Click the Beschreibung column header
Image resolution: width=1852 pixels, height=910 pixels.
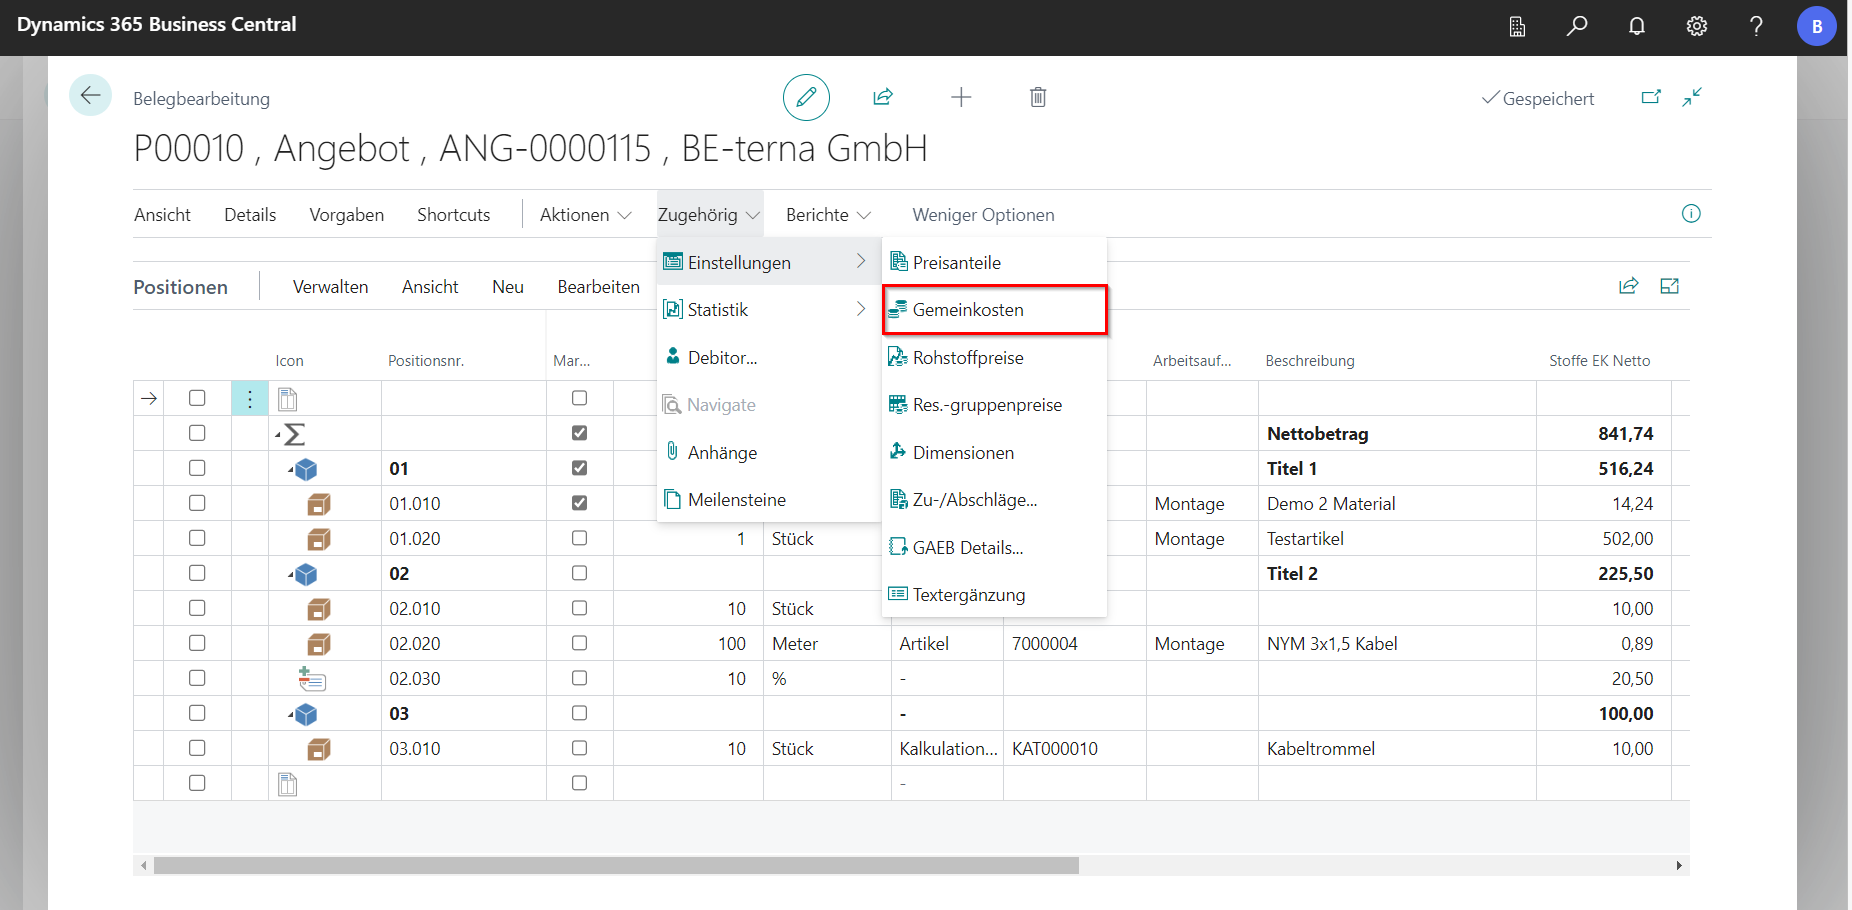[1310, 361]
